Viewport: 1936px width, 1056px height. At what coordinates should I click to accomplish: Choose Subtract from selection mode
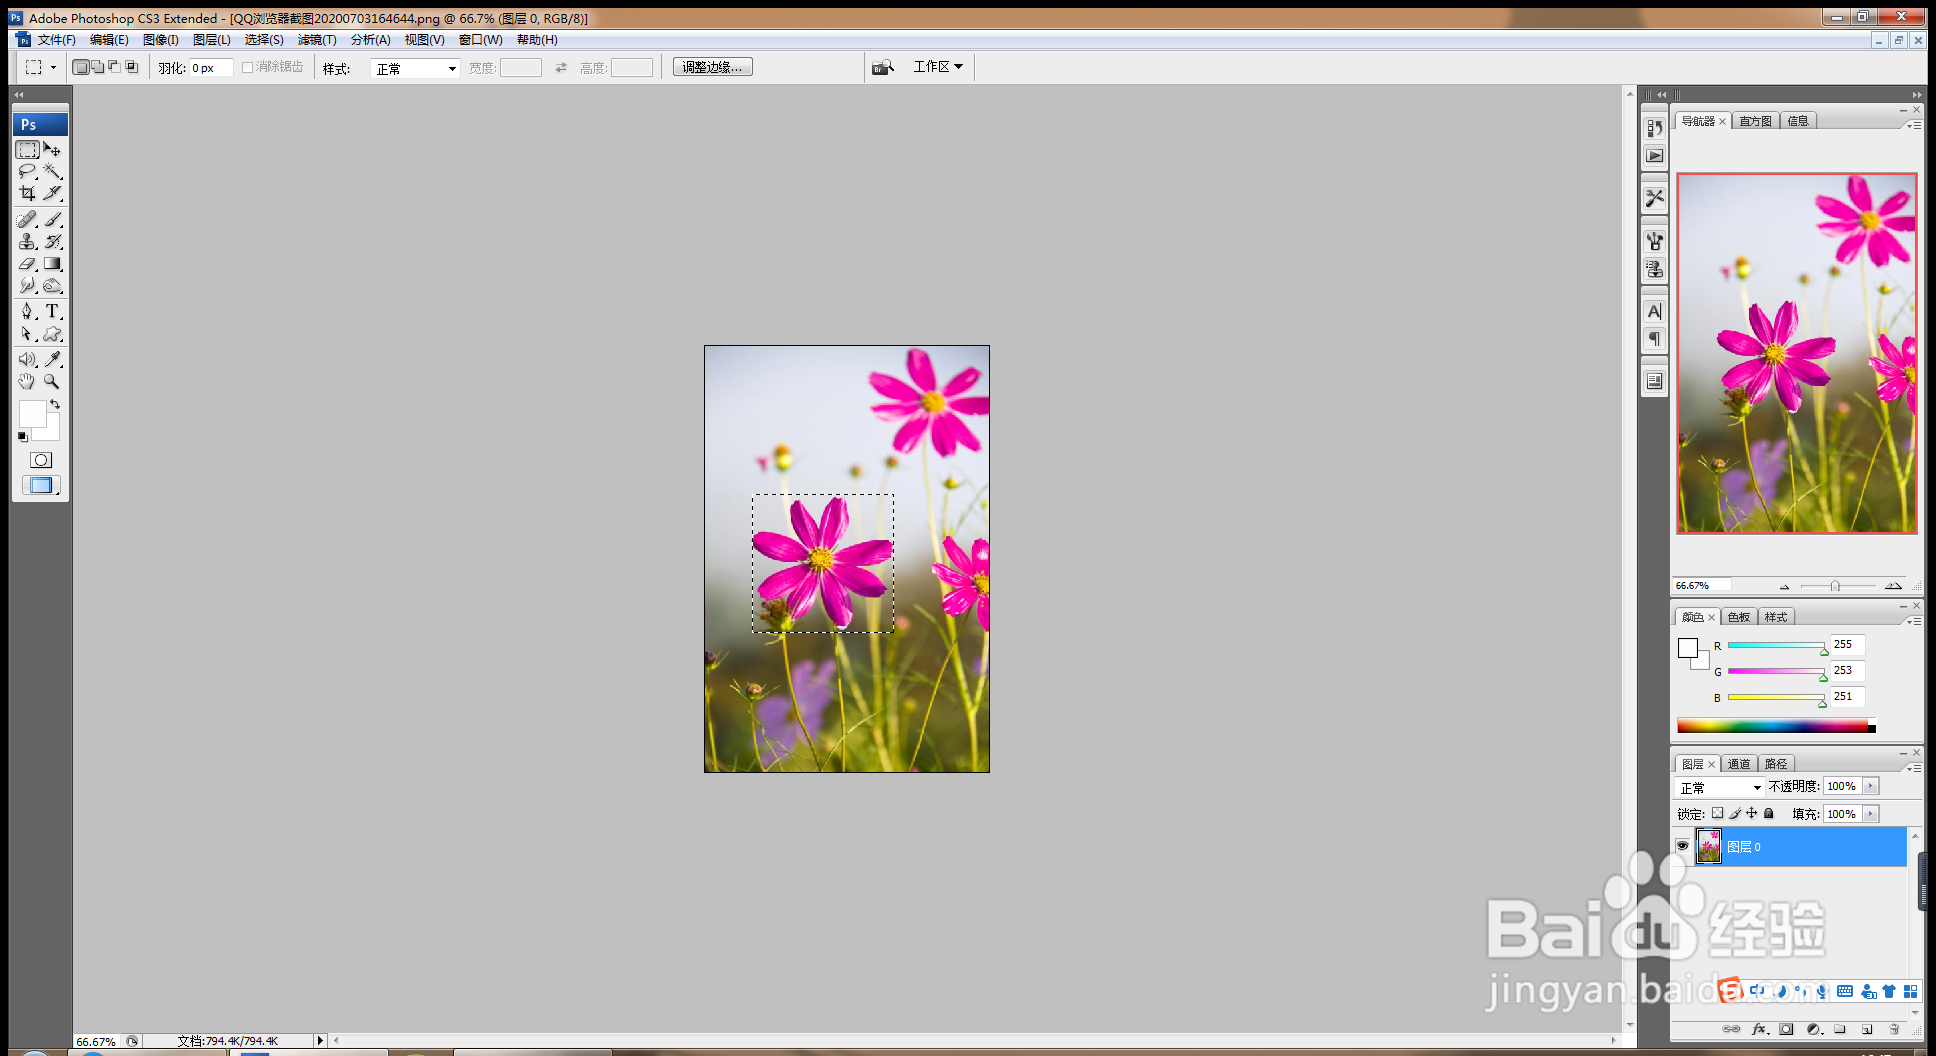coord(115,67)
